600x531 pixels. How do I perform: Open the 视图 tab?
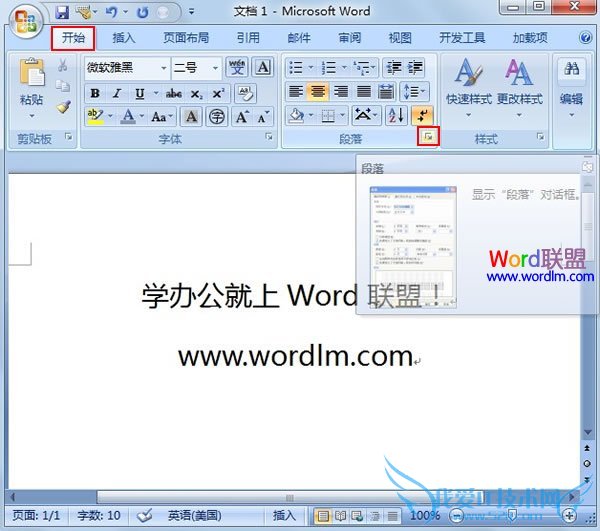pos(400,38)
